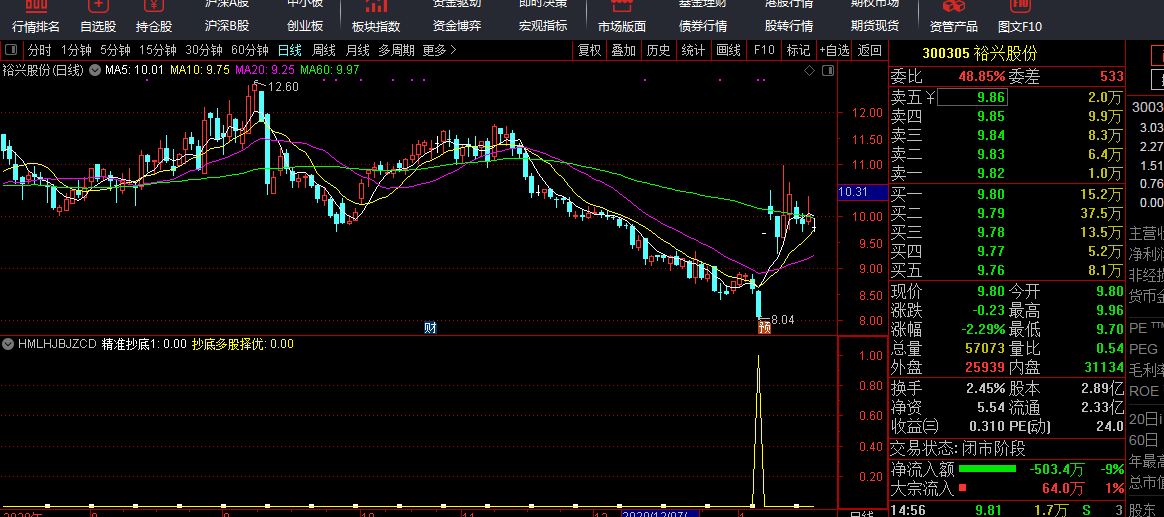
Task: Click the 标记 mark button
Action: tap(799, 51)
